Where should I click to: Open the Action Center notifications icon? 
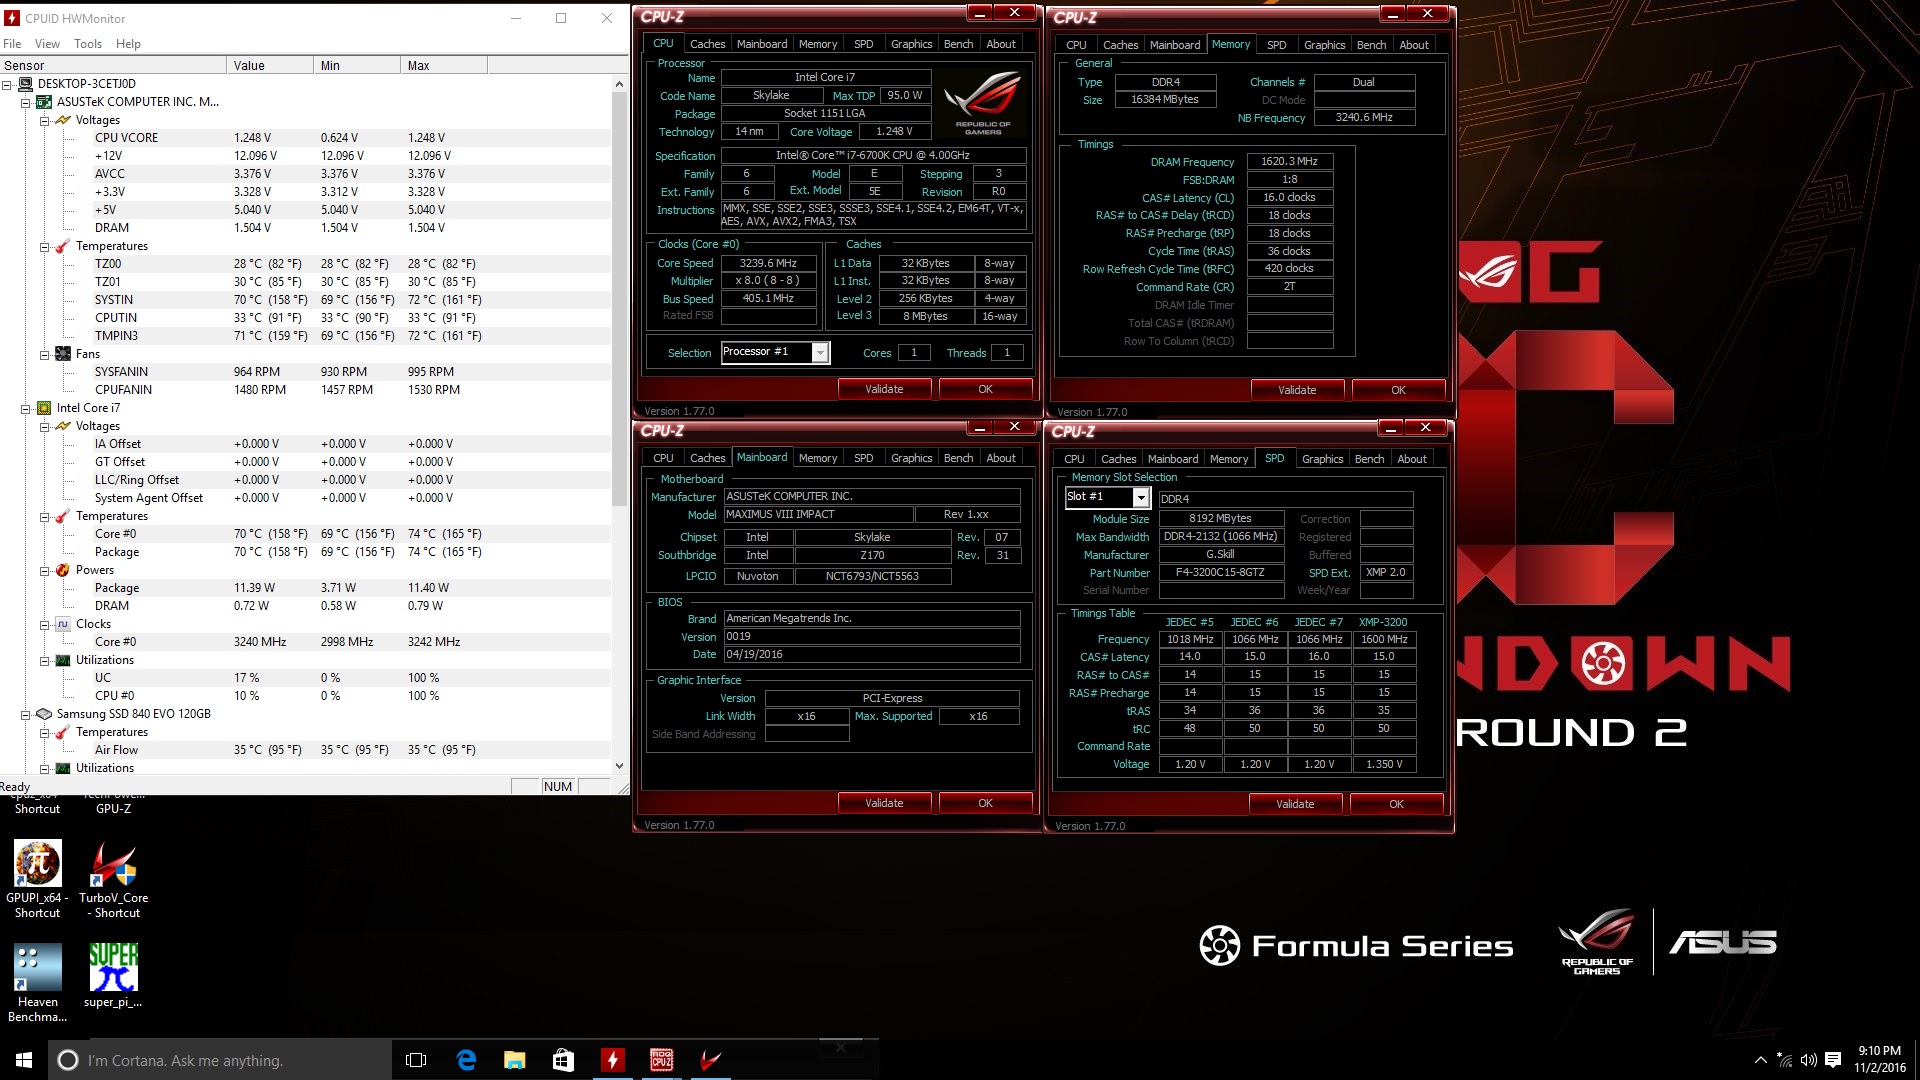click(x=1833, y=1060)
